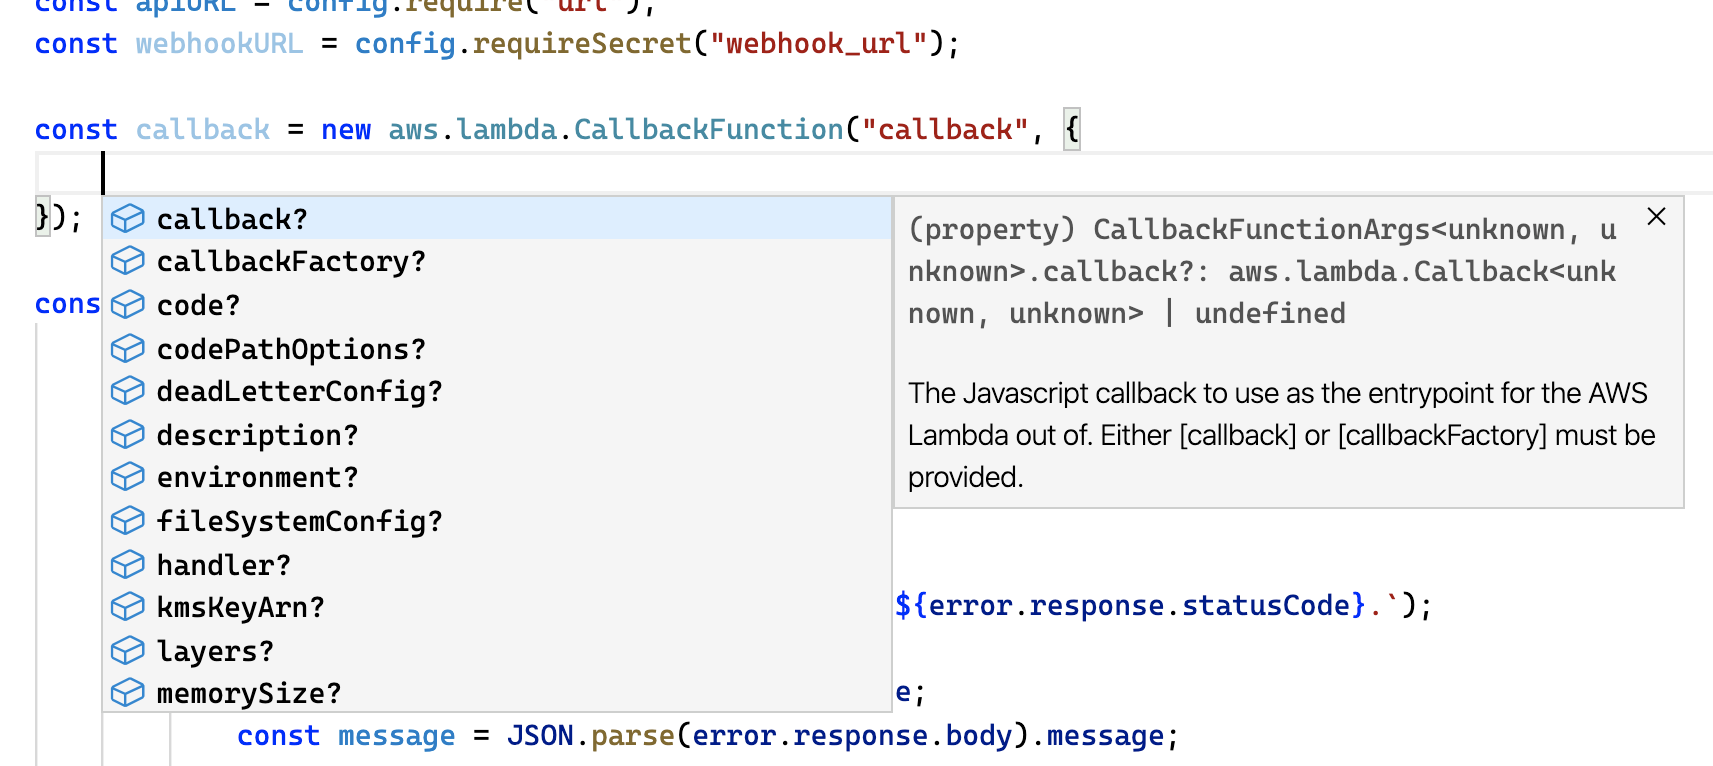1713x766 pixels.
Task: Place cursor on the empty editor line
Action: pyautogui.click(x=873, y=173)
